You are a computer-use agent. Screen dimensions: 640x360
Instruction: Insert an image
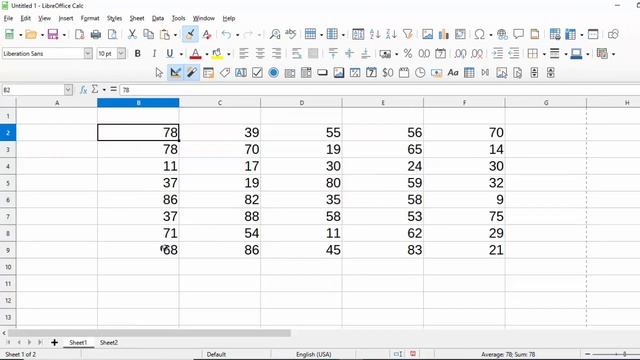pyautogui.click(x=427, y=34)
